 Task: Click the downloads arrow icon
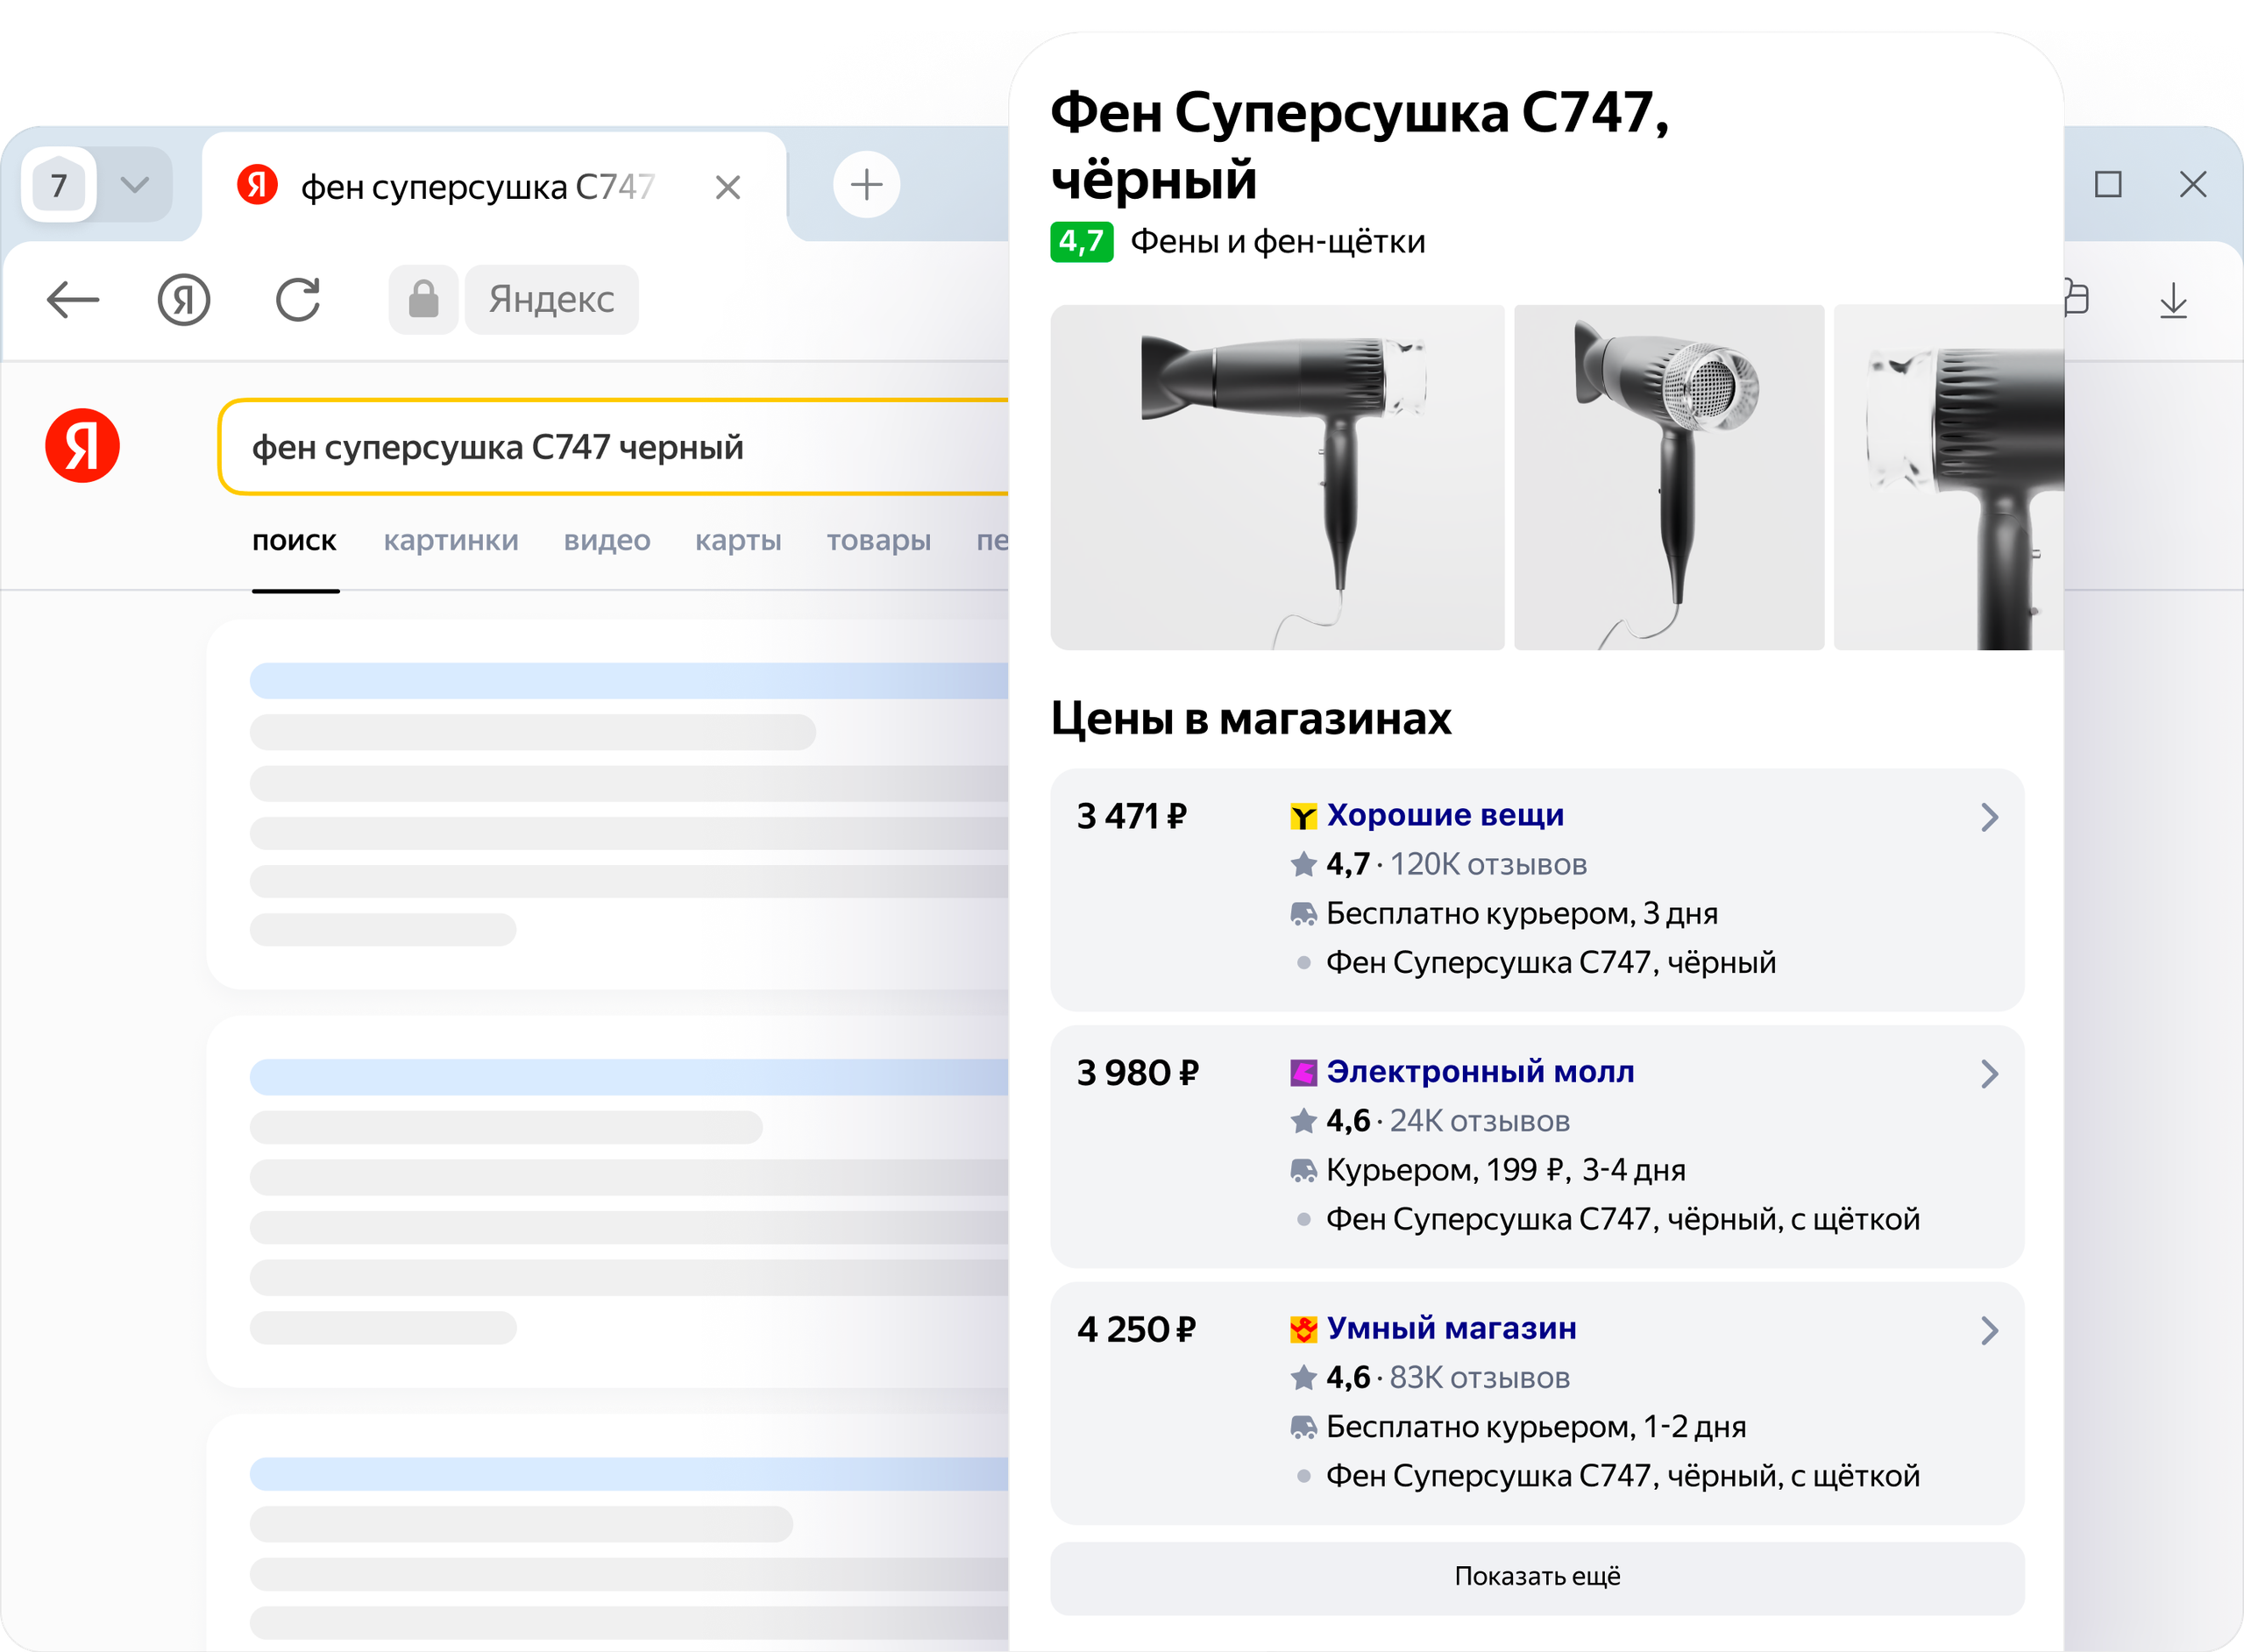pyautogui.click(x=2172, y=300)
